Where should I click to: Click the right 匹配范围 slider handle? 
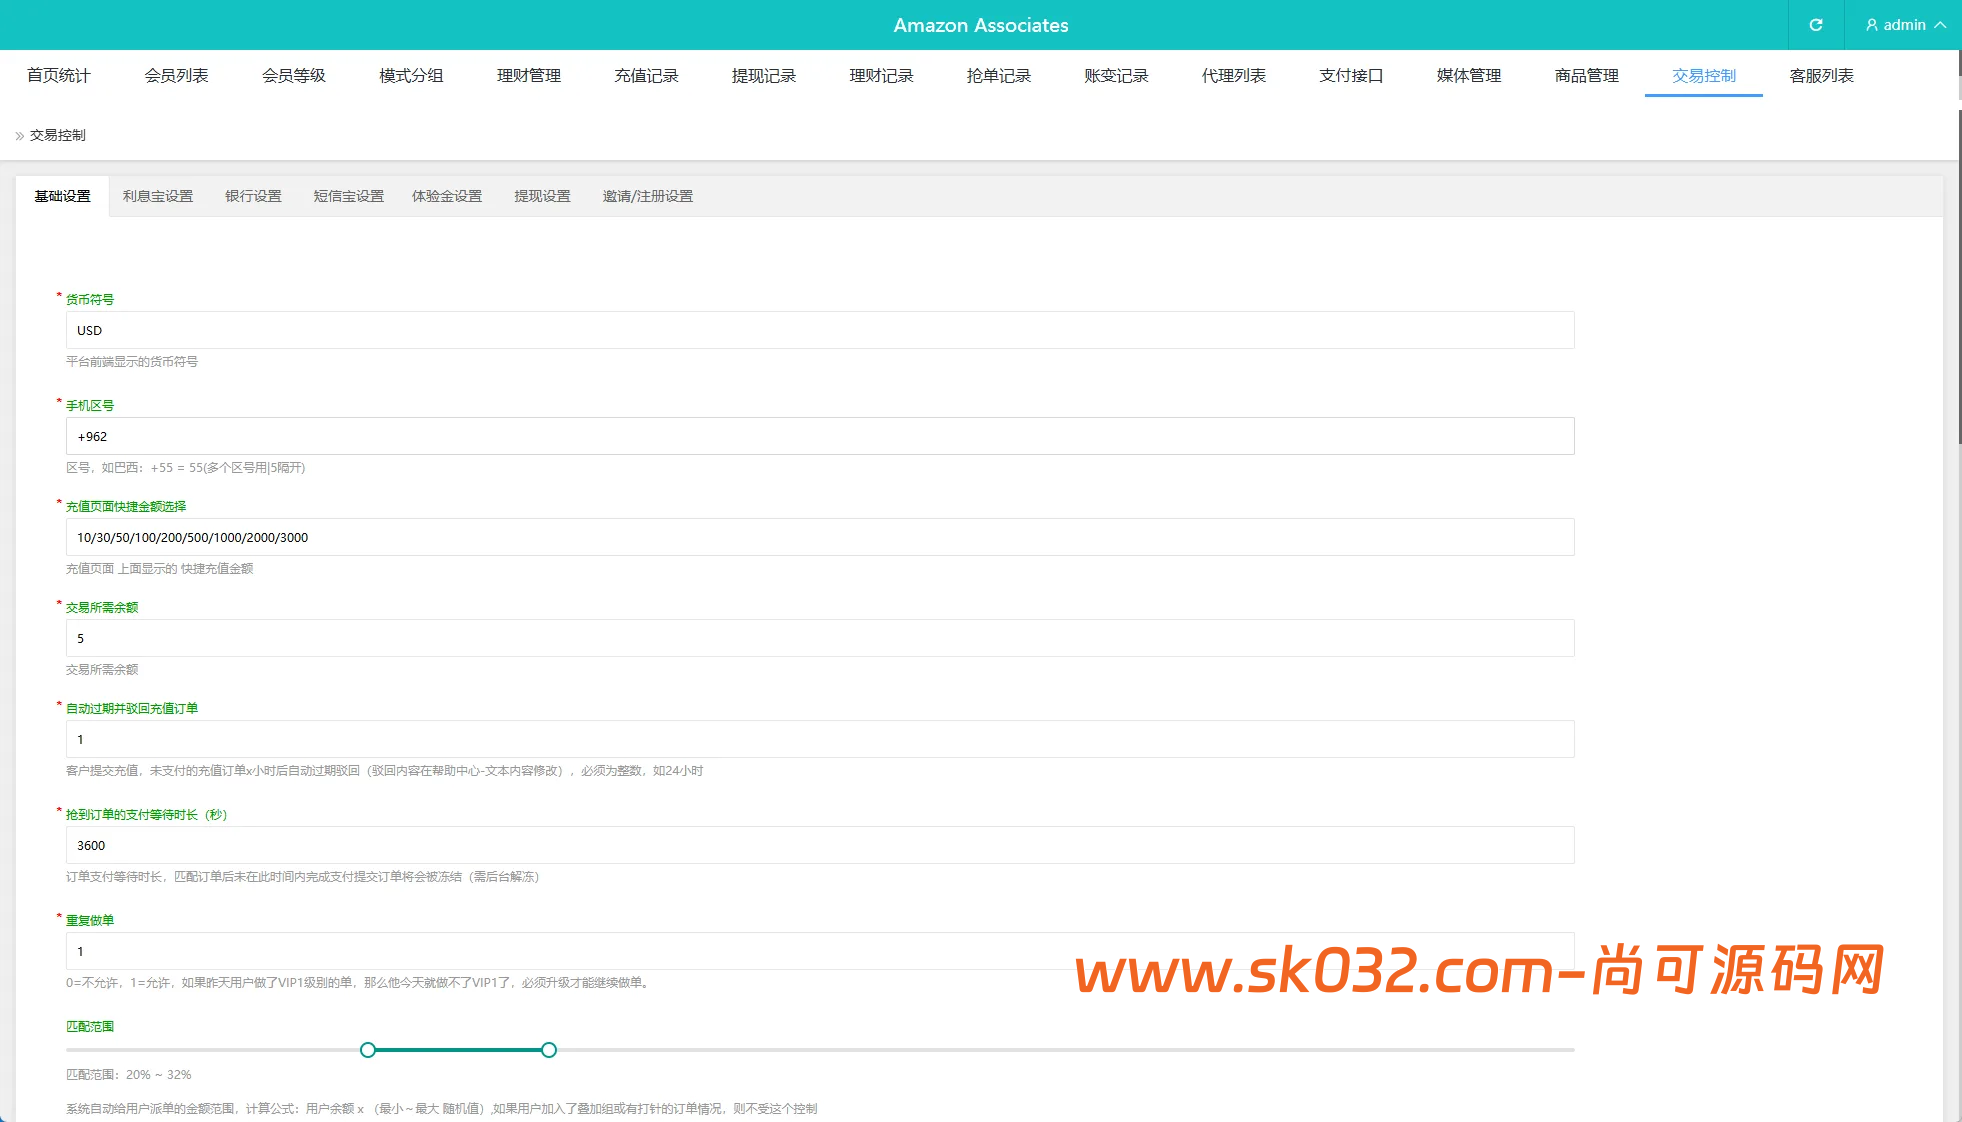549,1050
